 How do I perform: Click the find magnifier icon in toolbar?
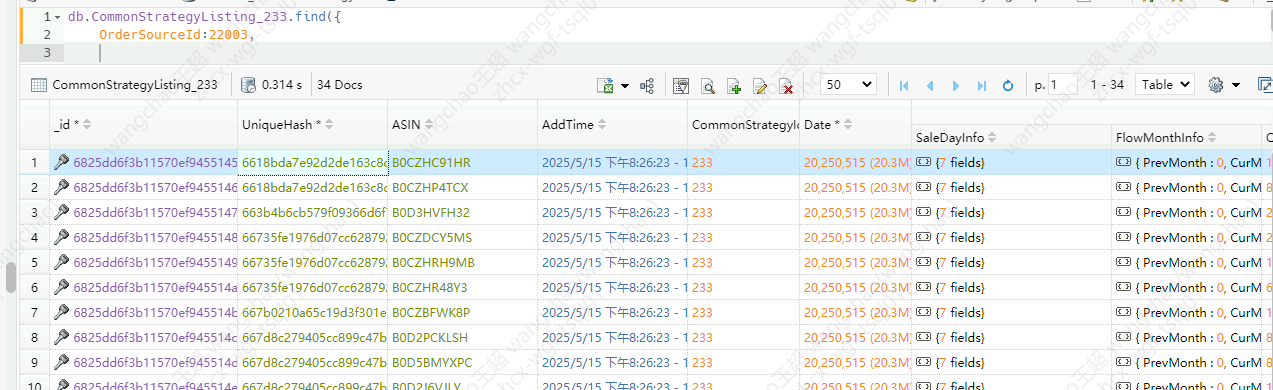point(708,86)
